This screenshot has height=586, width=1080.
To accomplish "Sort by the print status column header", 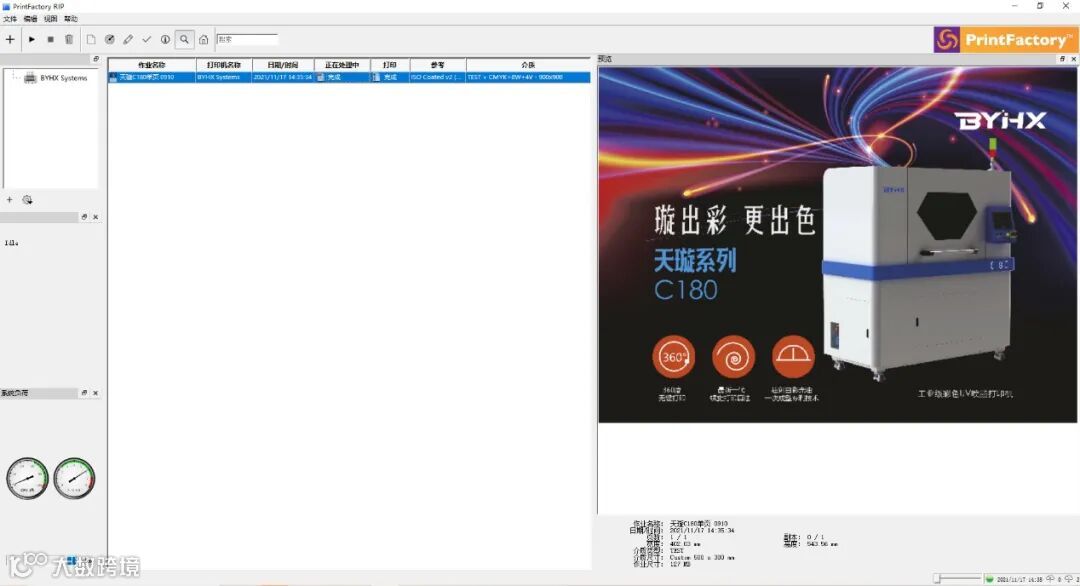I will (390, 65).
